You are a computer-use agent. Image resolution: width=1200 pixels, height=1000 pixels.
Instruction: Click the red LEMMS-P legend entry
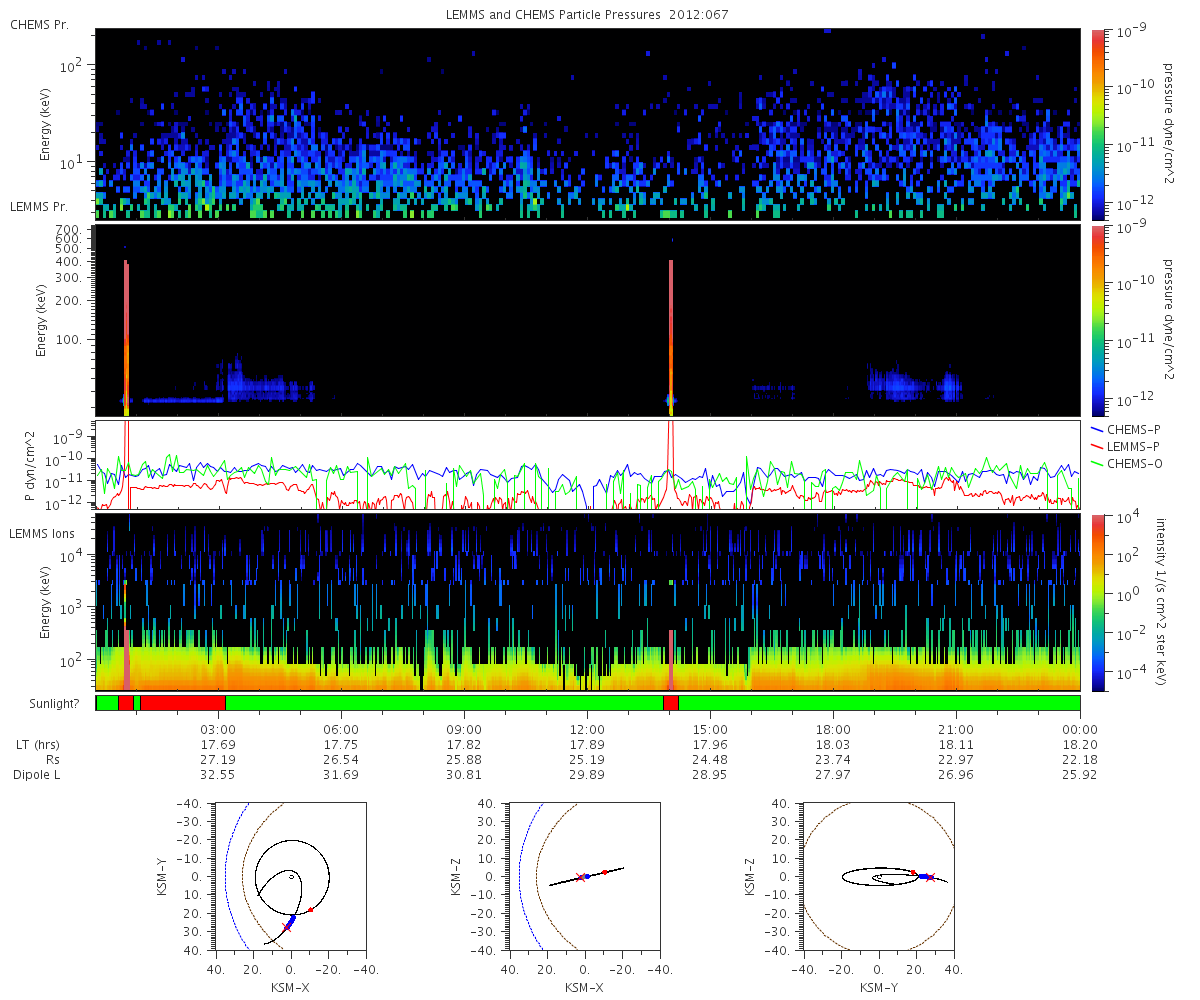coord(1130,444)
